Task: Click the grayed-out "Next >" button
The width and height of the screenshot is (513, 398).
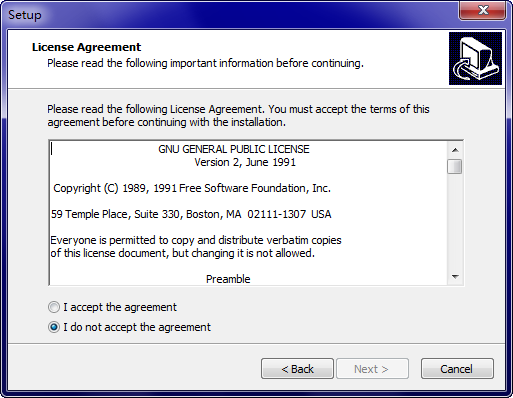Action: coord(372,369)
